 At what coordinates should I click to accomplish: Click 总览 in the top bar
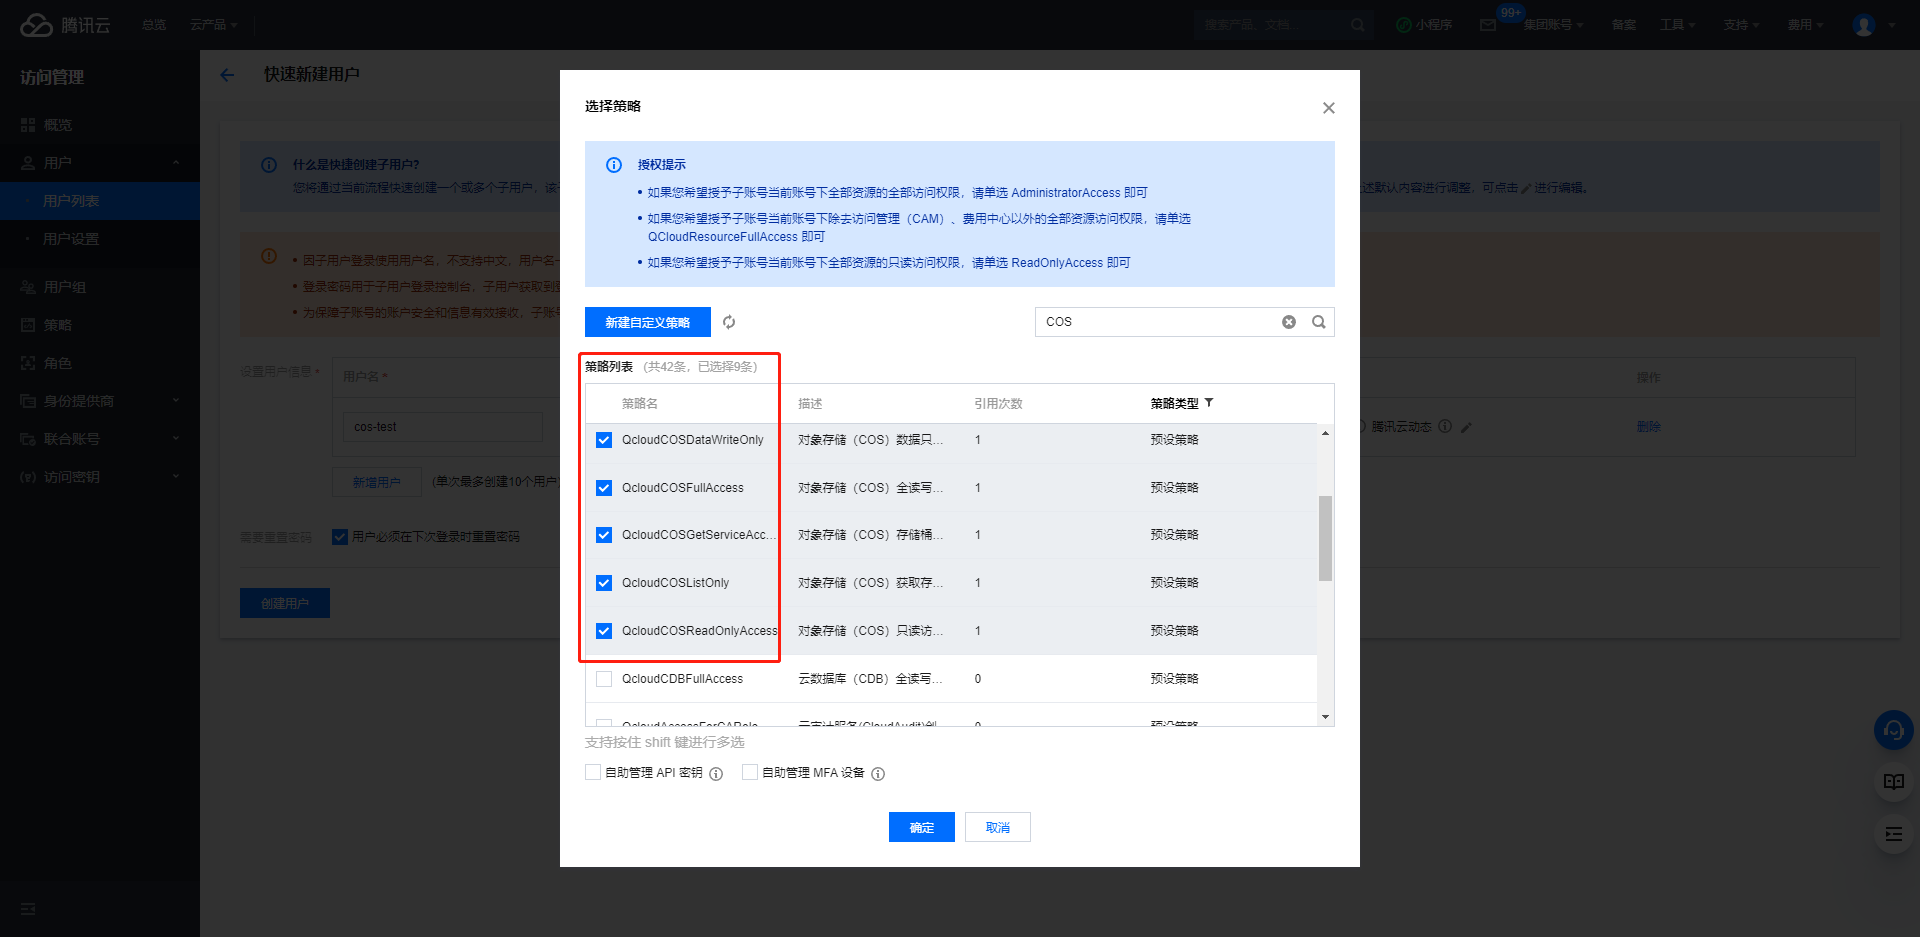coord(154,25)
